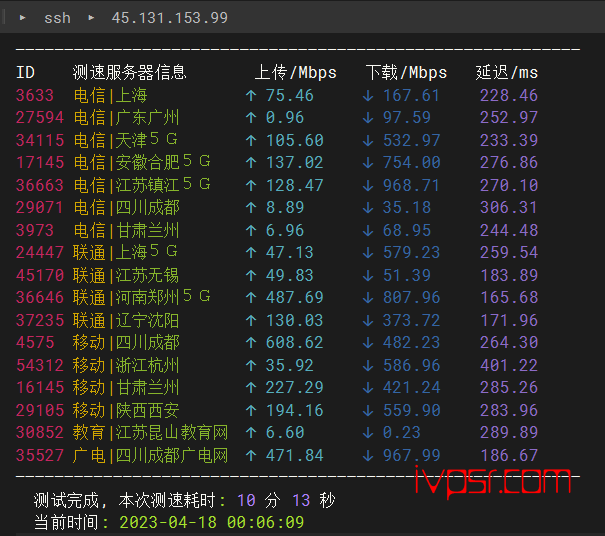Click latency value 228.46
This screenshot has height=536, width=605.
(x=509, y=95)
